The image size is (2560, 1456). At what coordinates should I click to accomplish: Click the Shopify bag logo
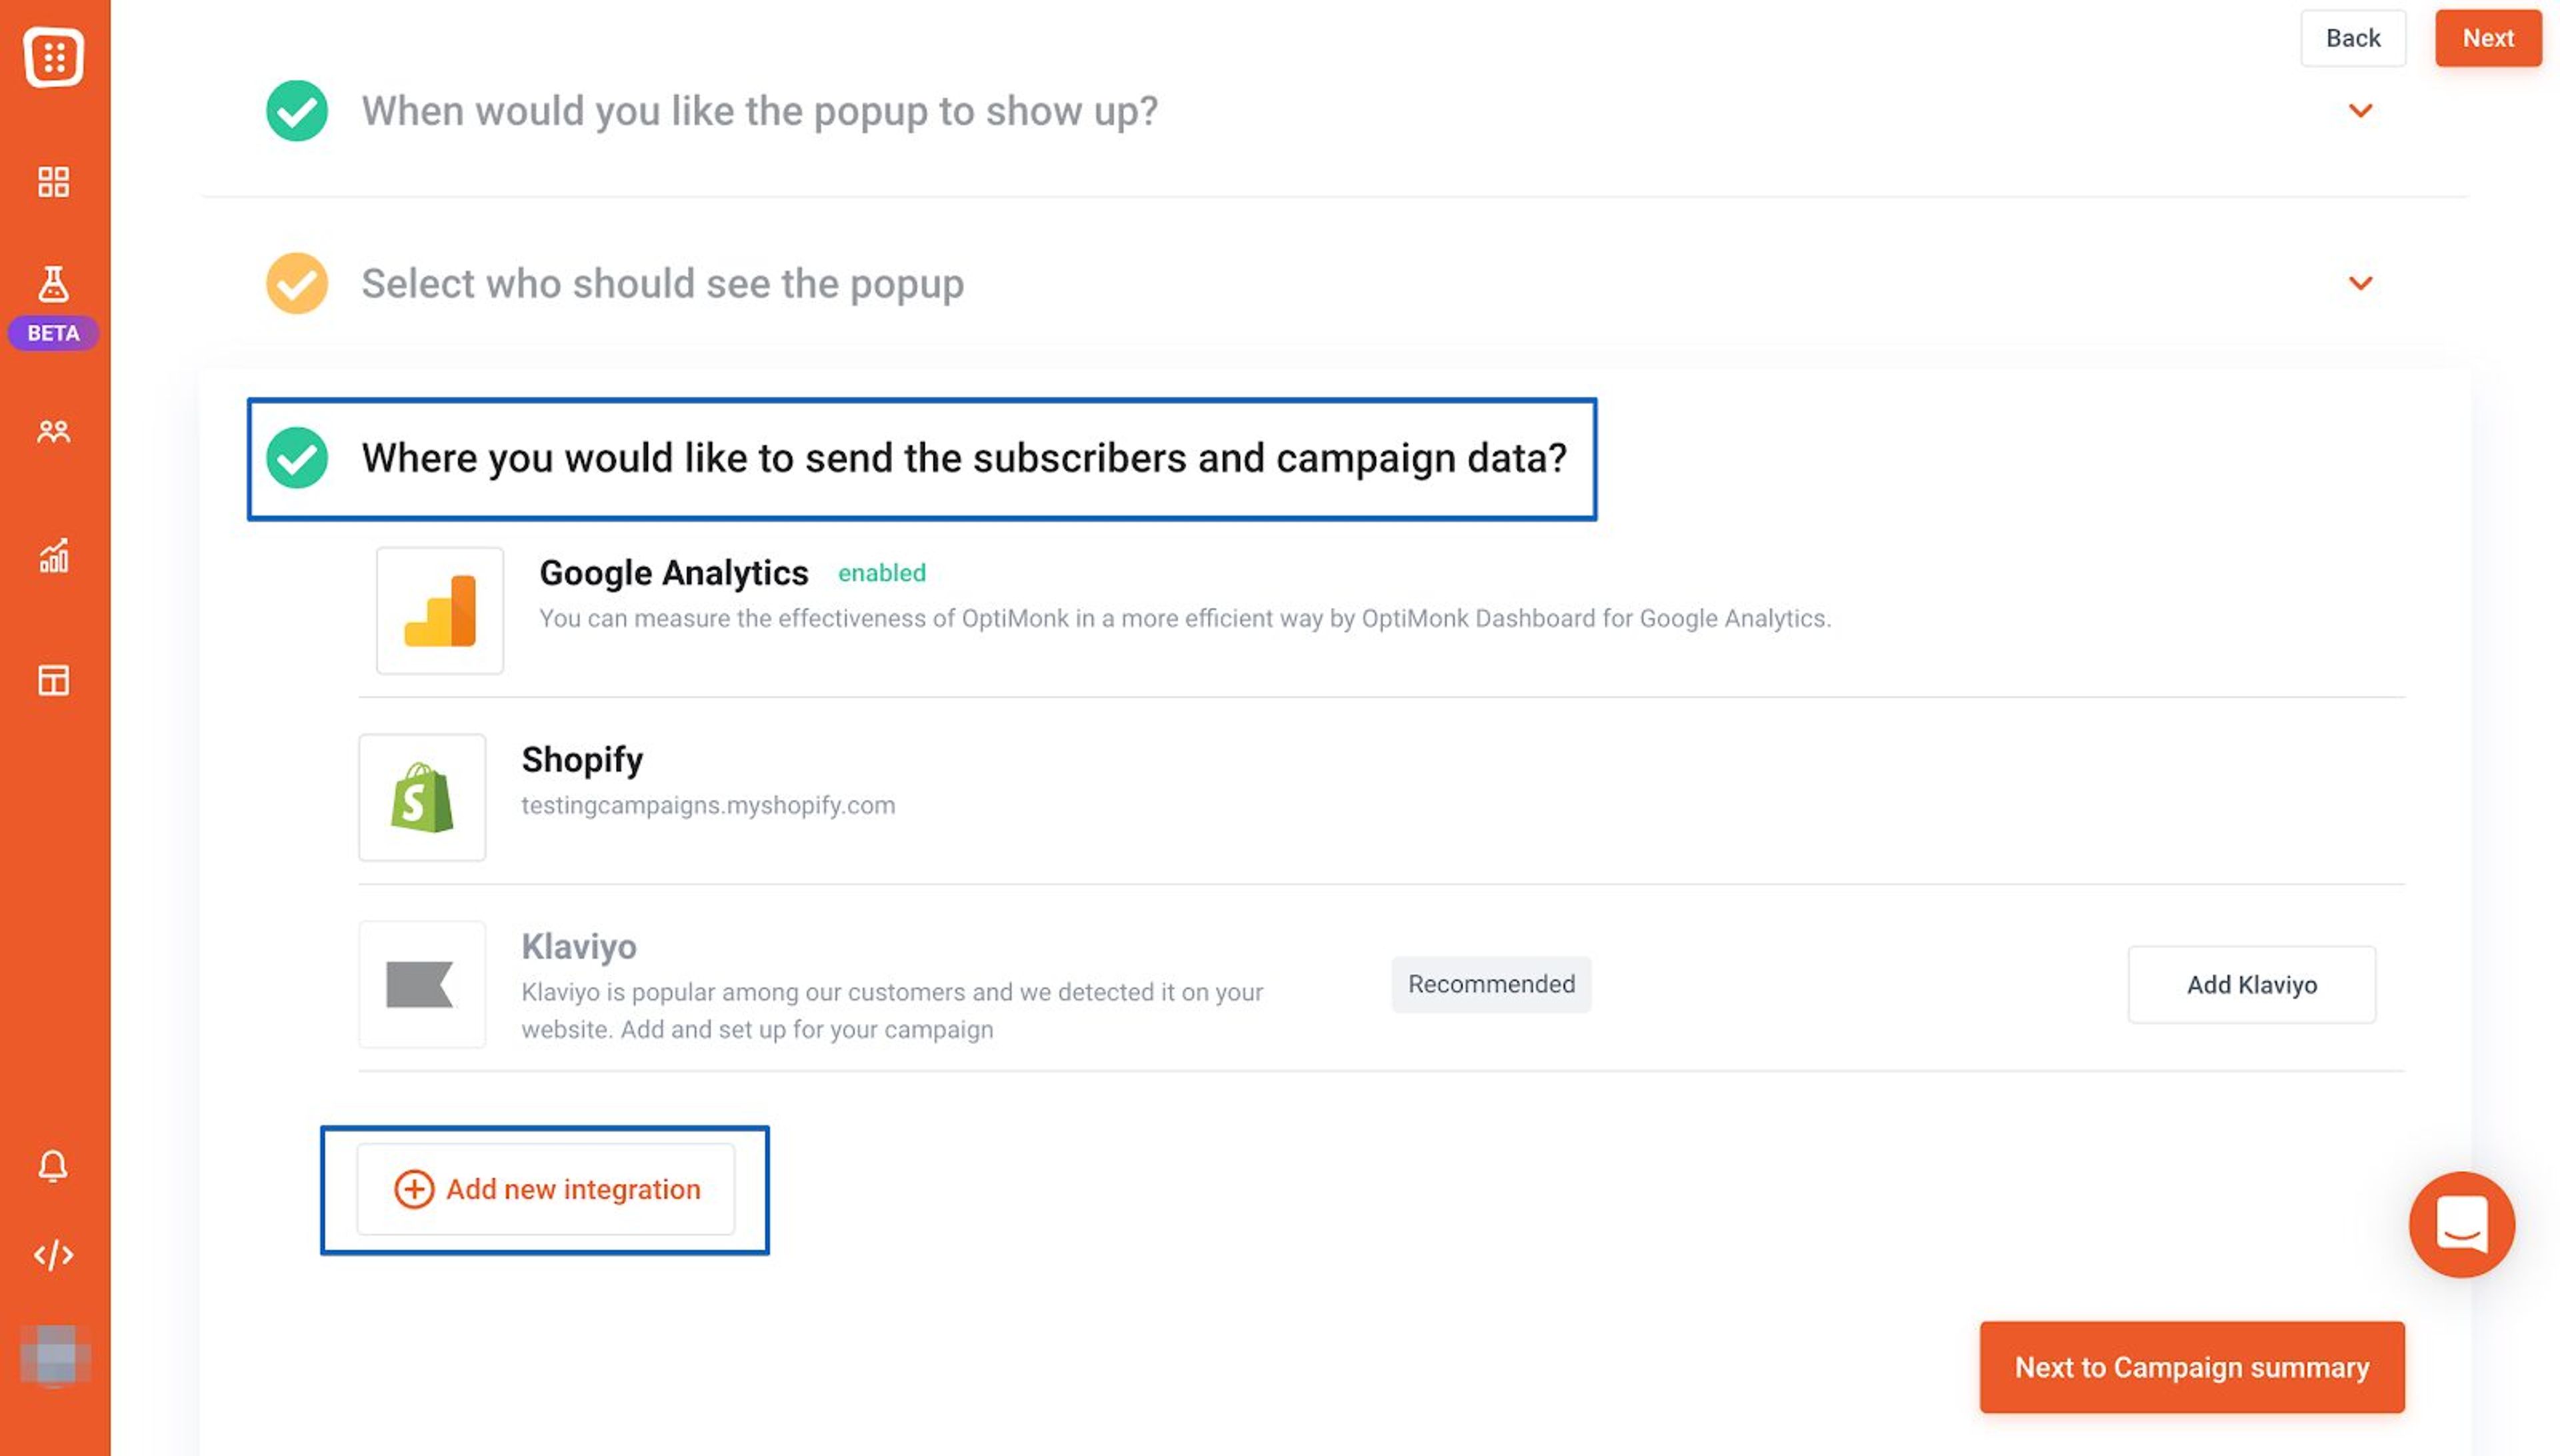click(423, 797)
